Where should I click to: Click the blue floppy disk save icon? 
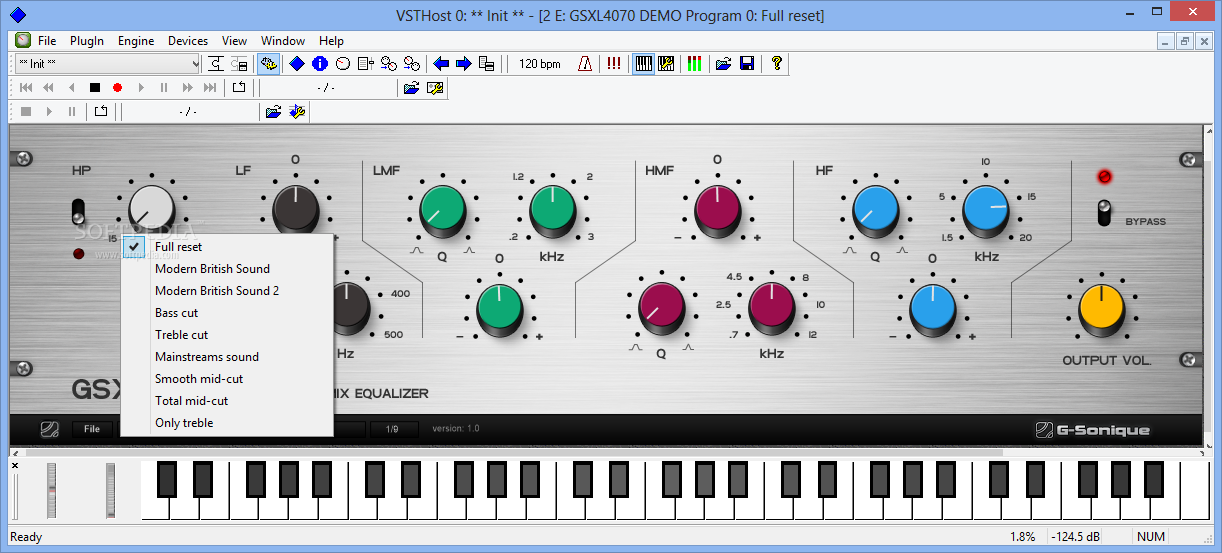click(x=747, y=63)
